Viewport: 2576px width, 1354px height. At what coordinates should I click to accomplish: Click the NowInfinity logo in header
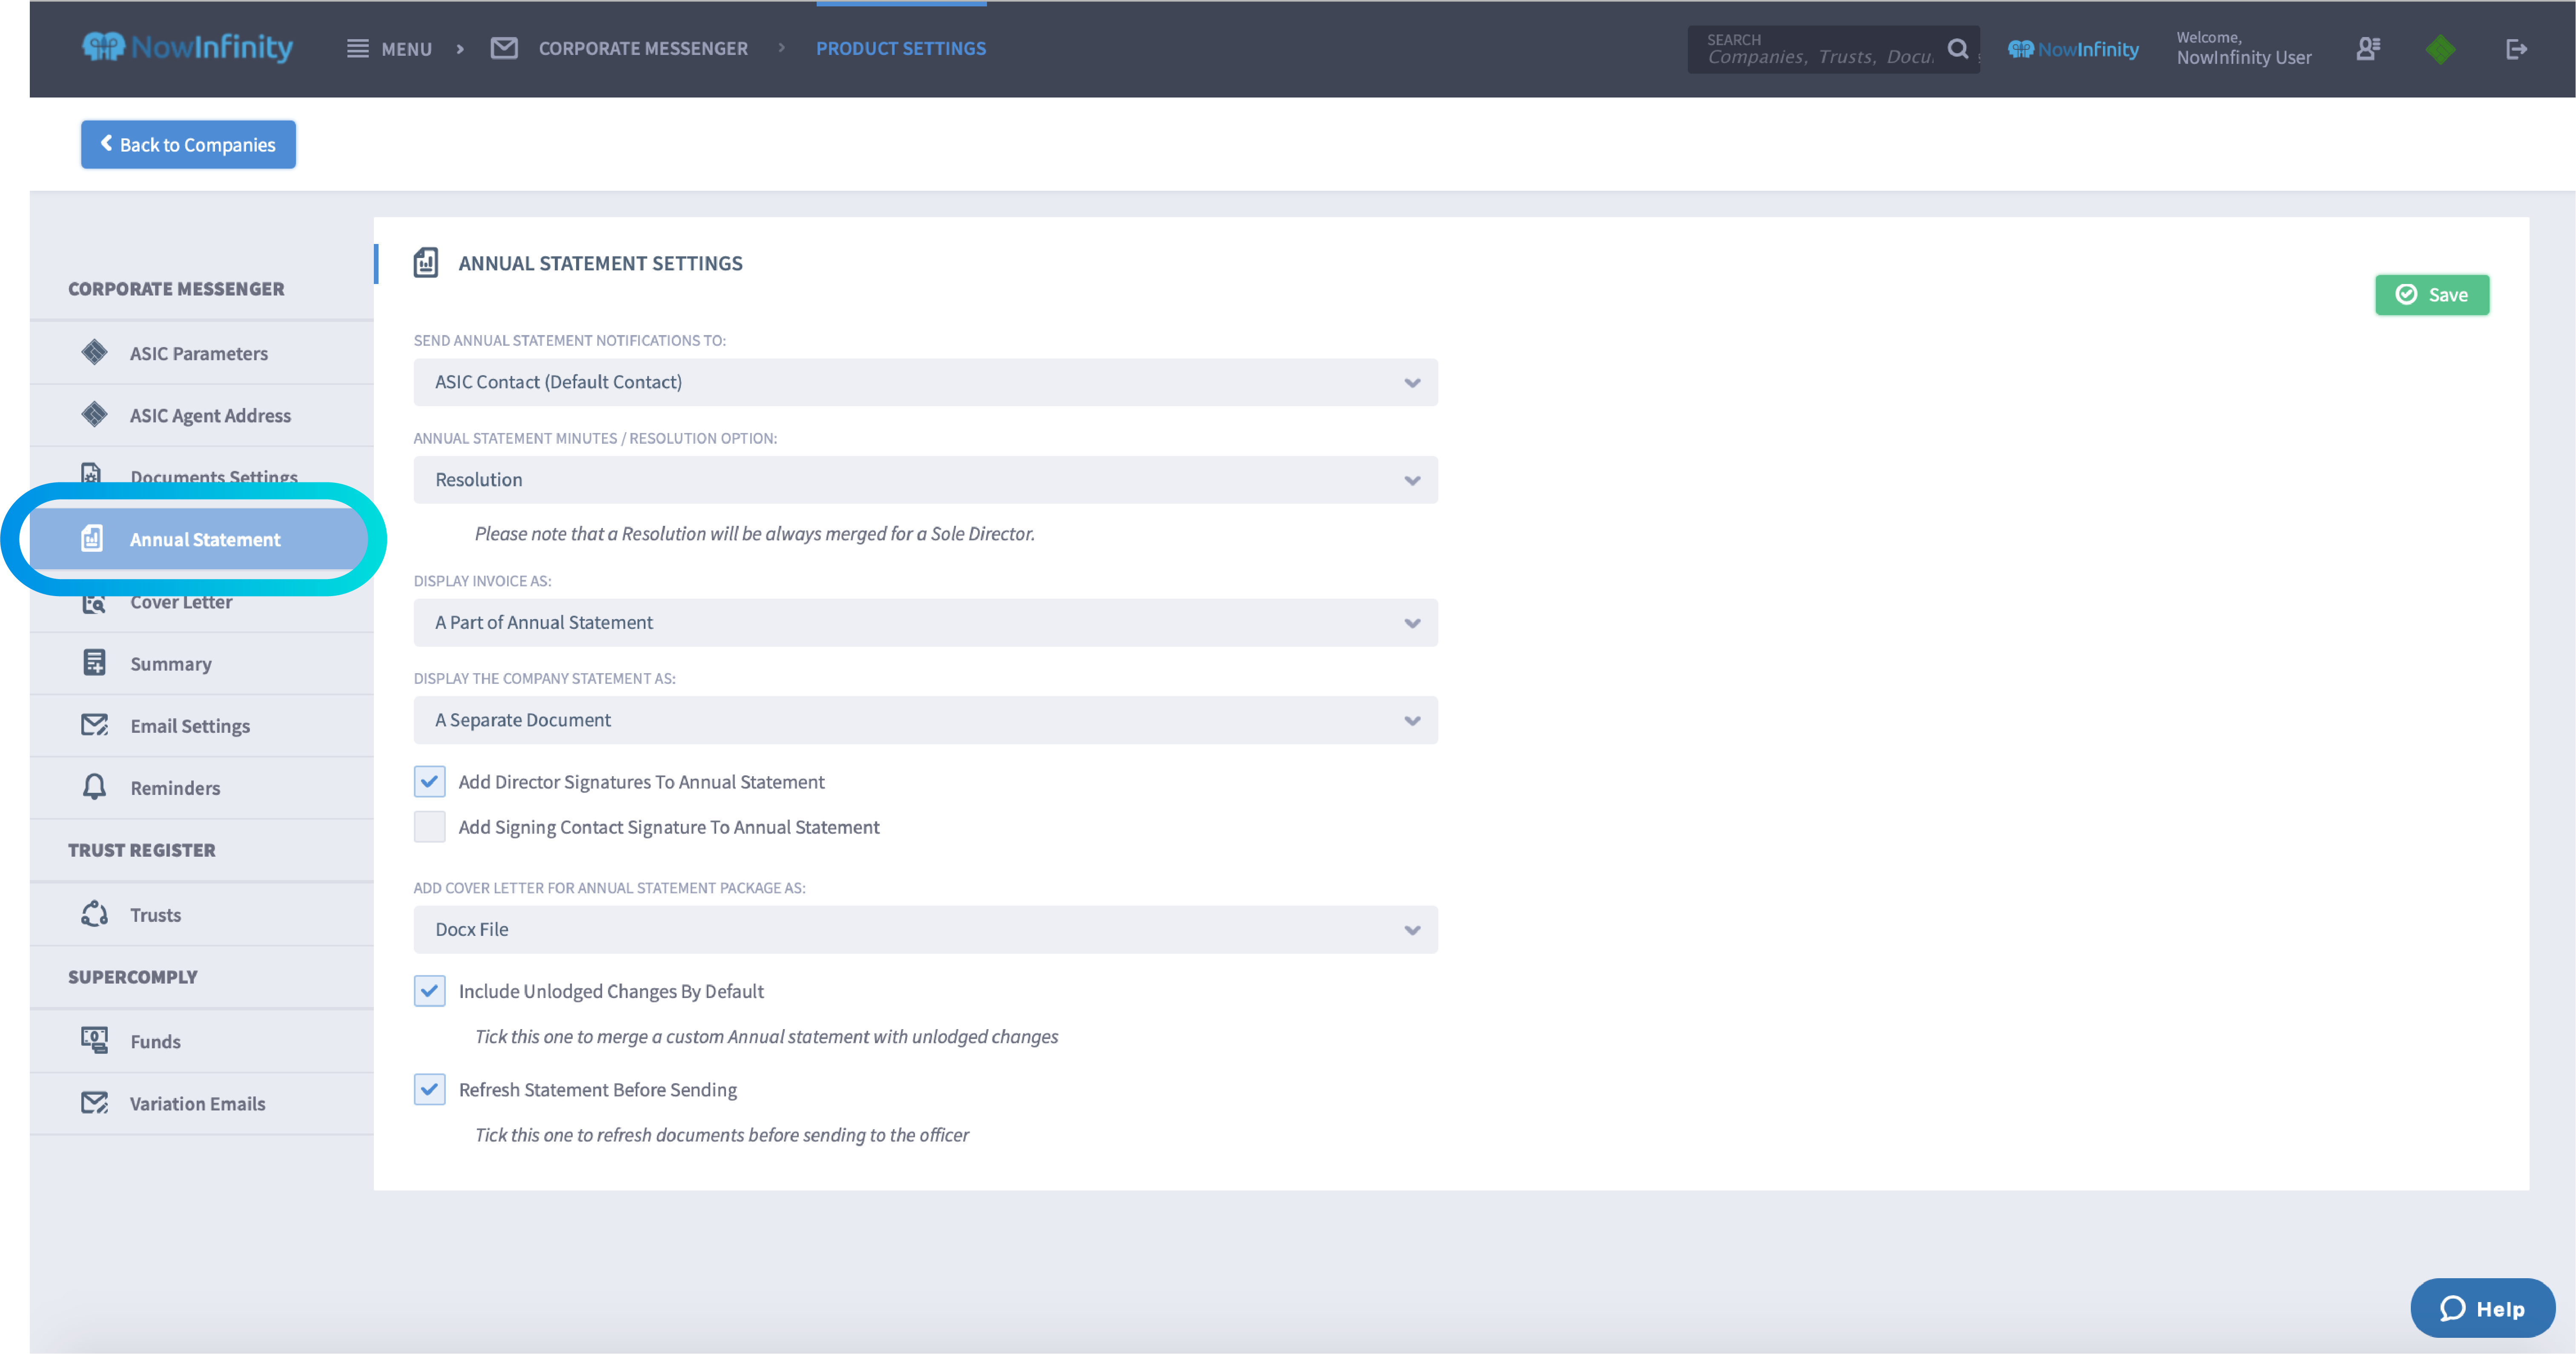click(x=187, y=47)
